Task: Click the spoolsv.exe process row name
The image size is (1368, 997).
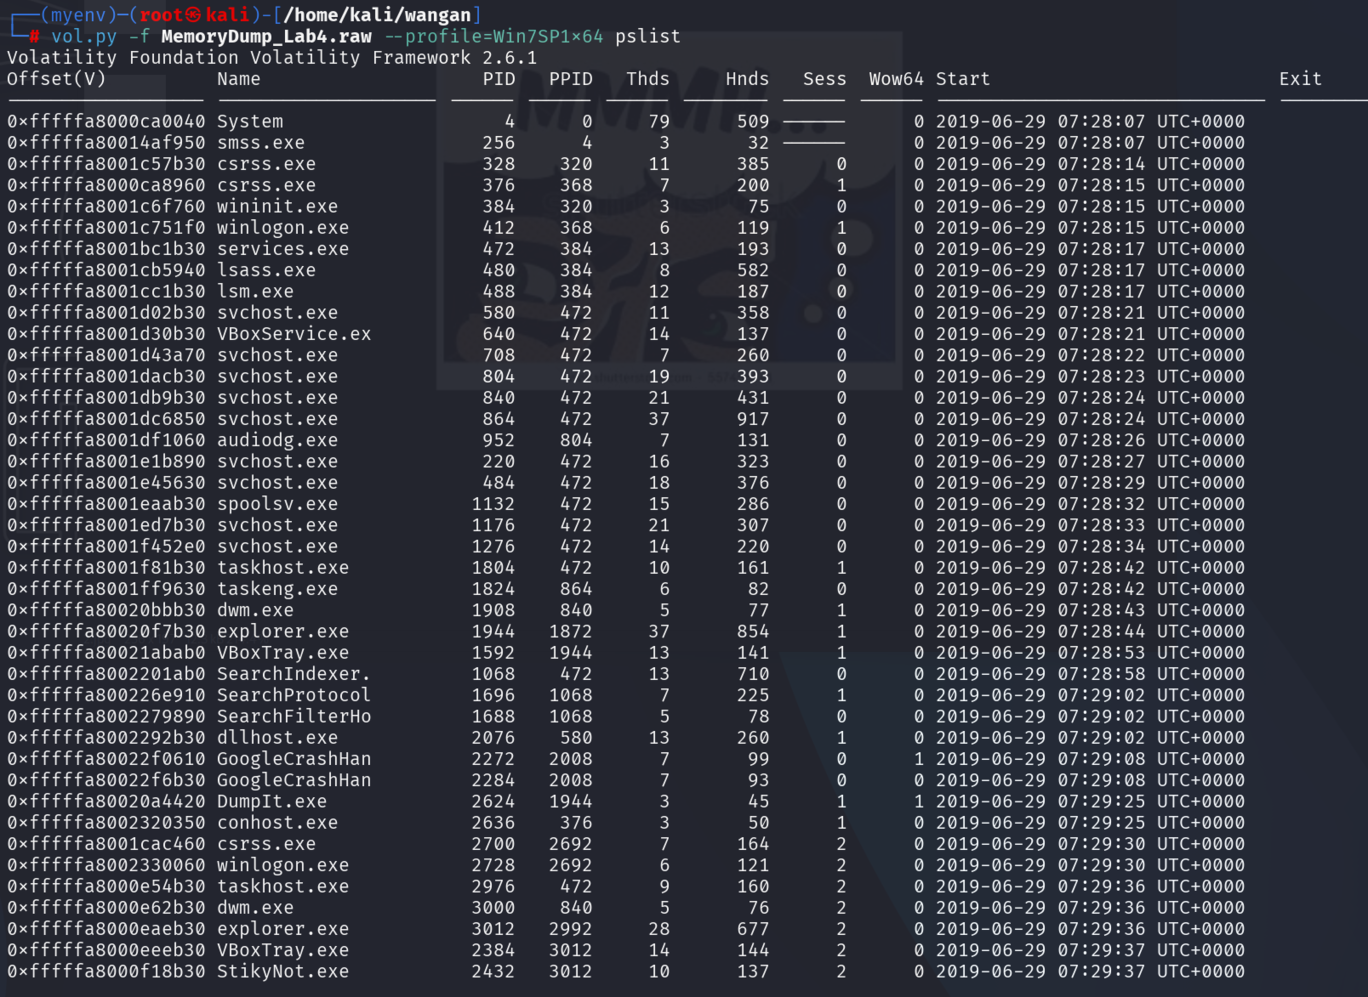Action: (x=277, y=504)
